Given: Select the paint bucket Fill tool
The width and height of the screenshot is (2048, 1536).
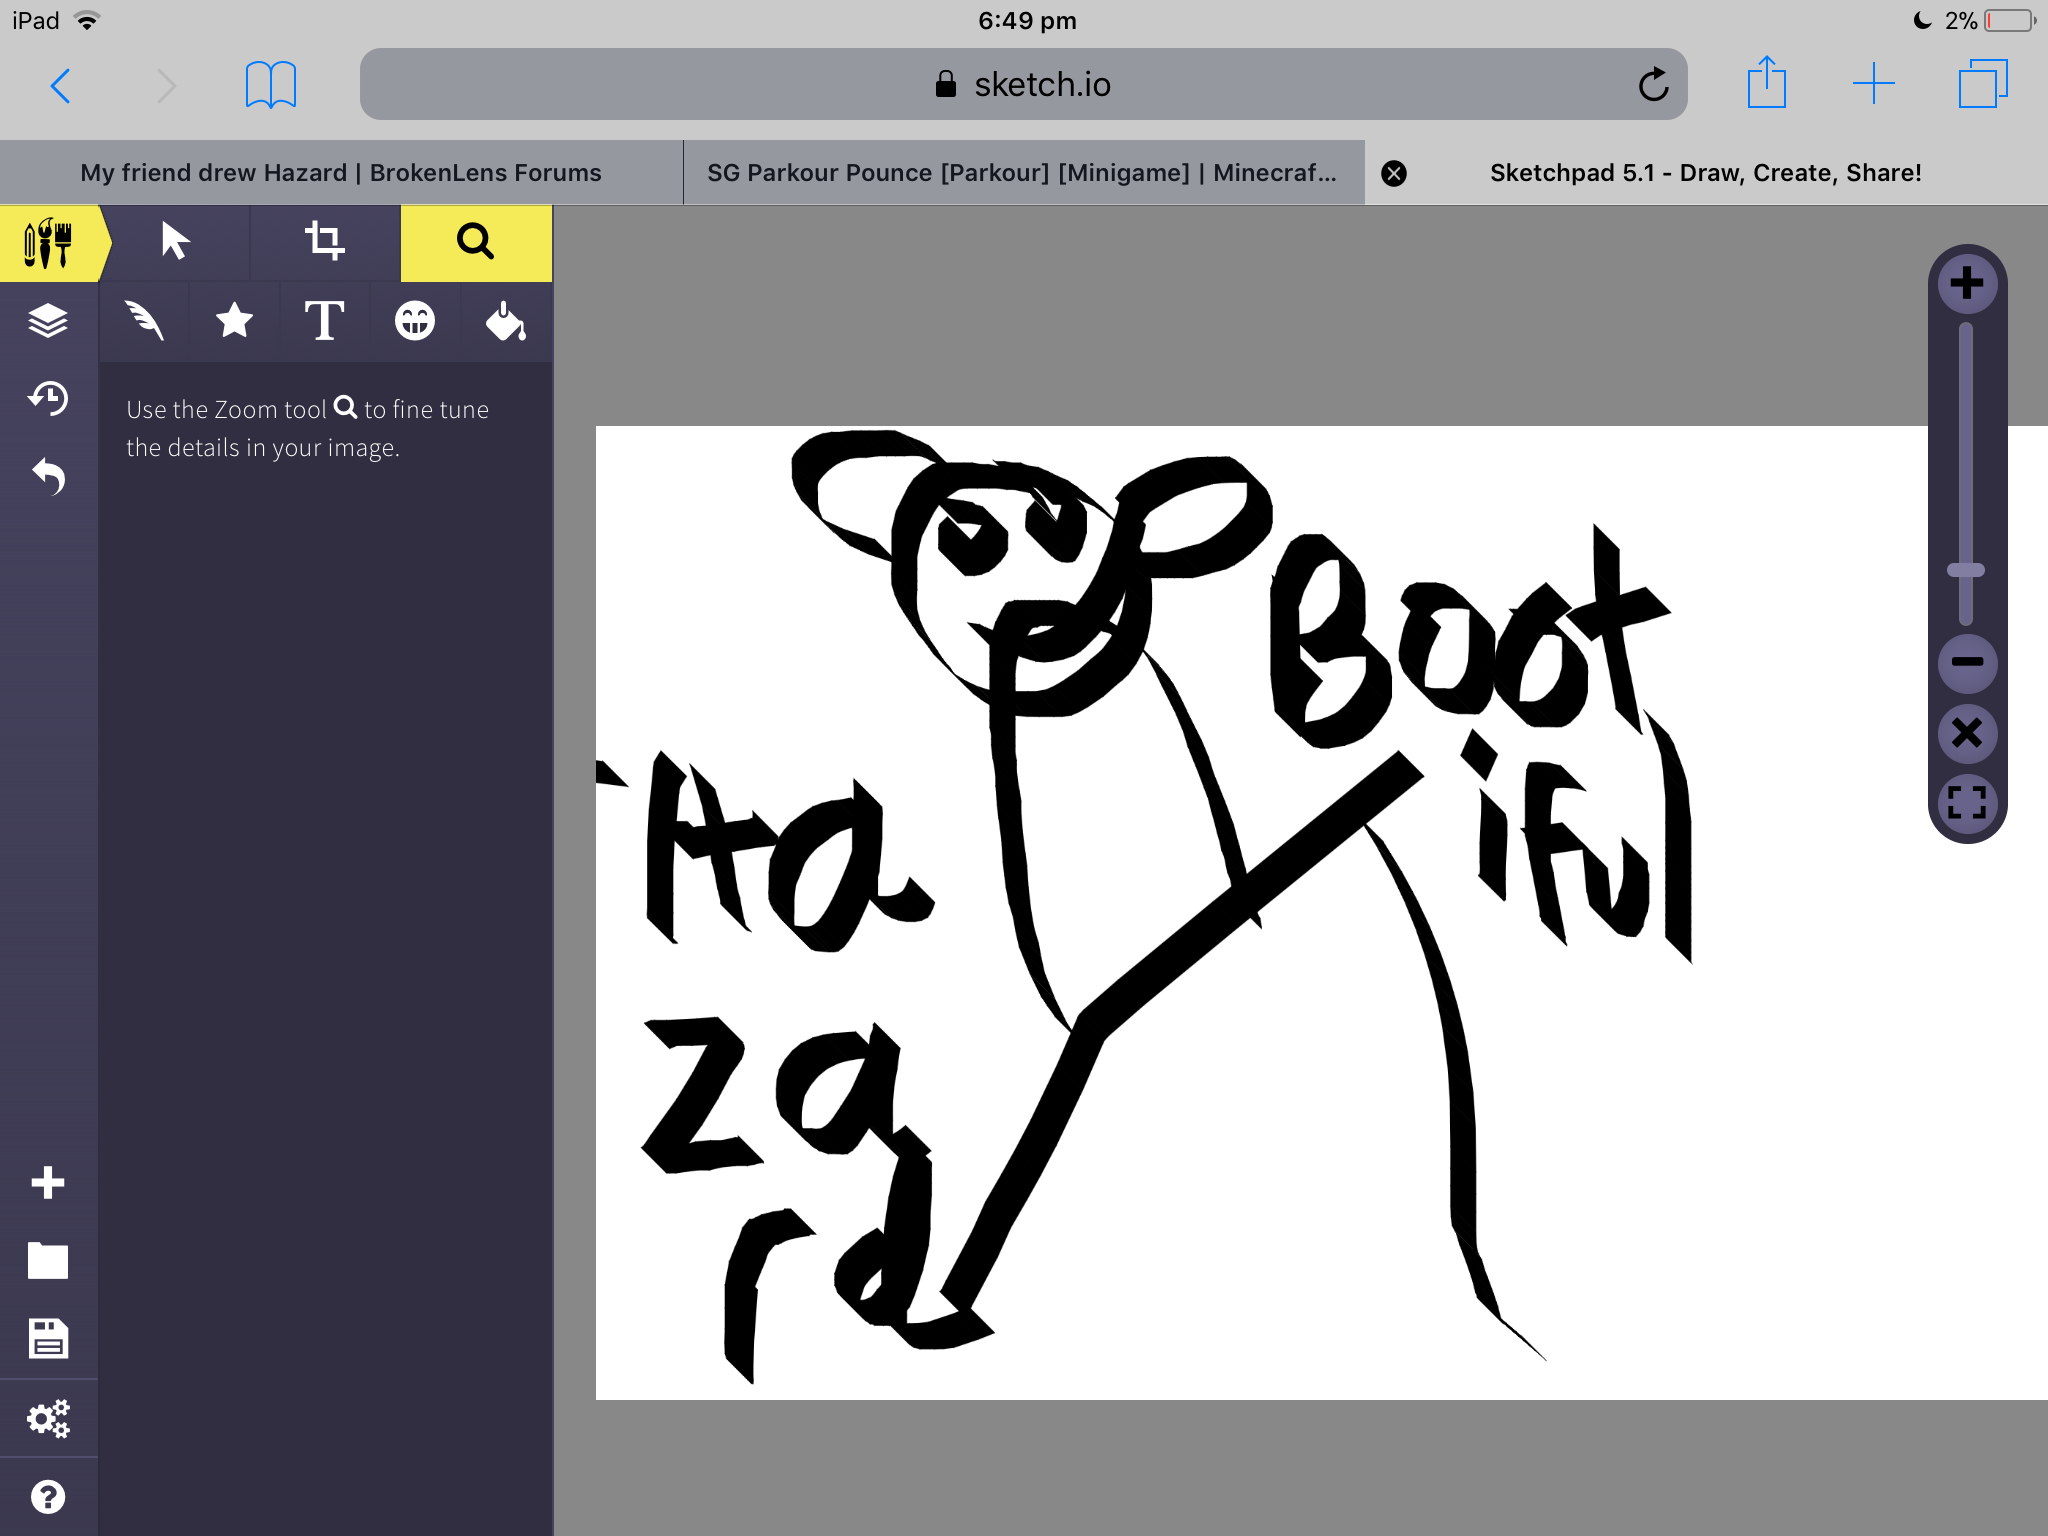Looking at the screenshot, I should point(505,322).
